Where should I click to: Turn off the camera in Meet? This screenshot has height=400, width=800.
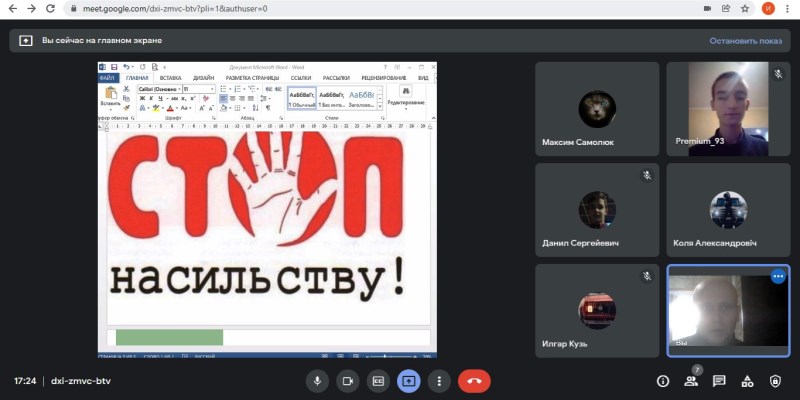[x=348, y=381]
